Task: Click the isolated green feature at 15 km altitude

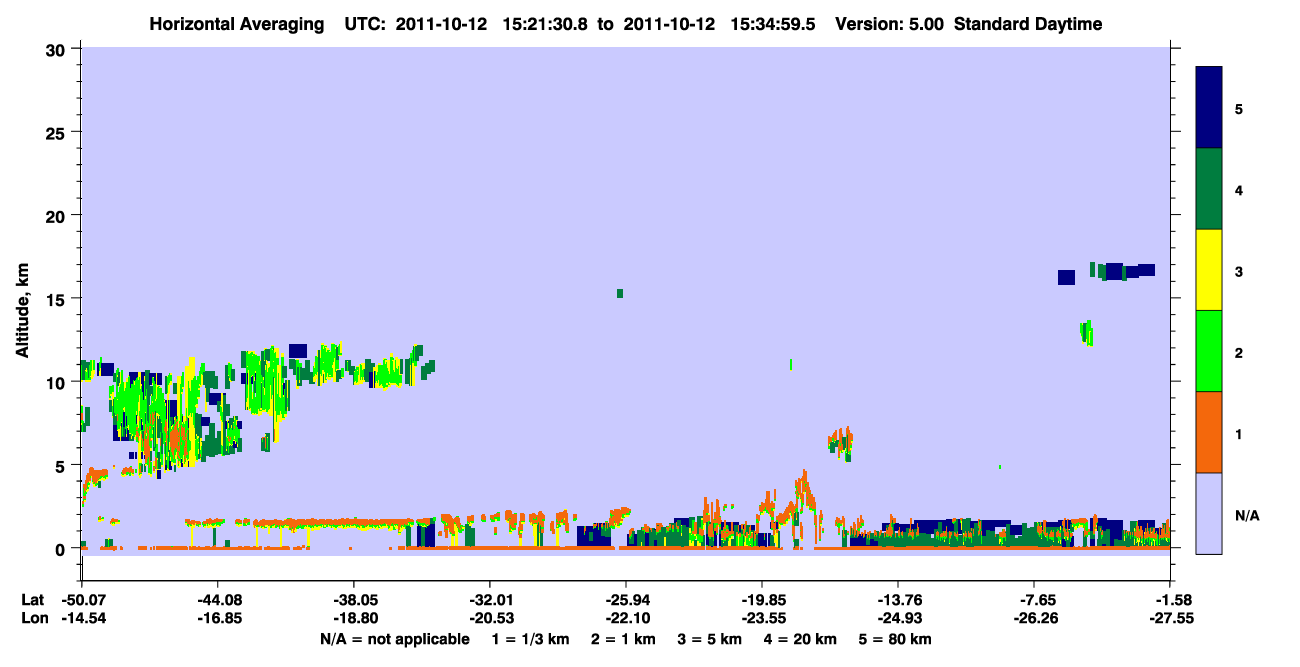Action: coord(620,293)
